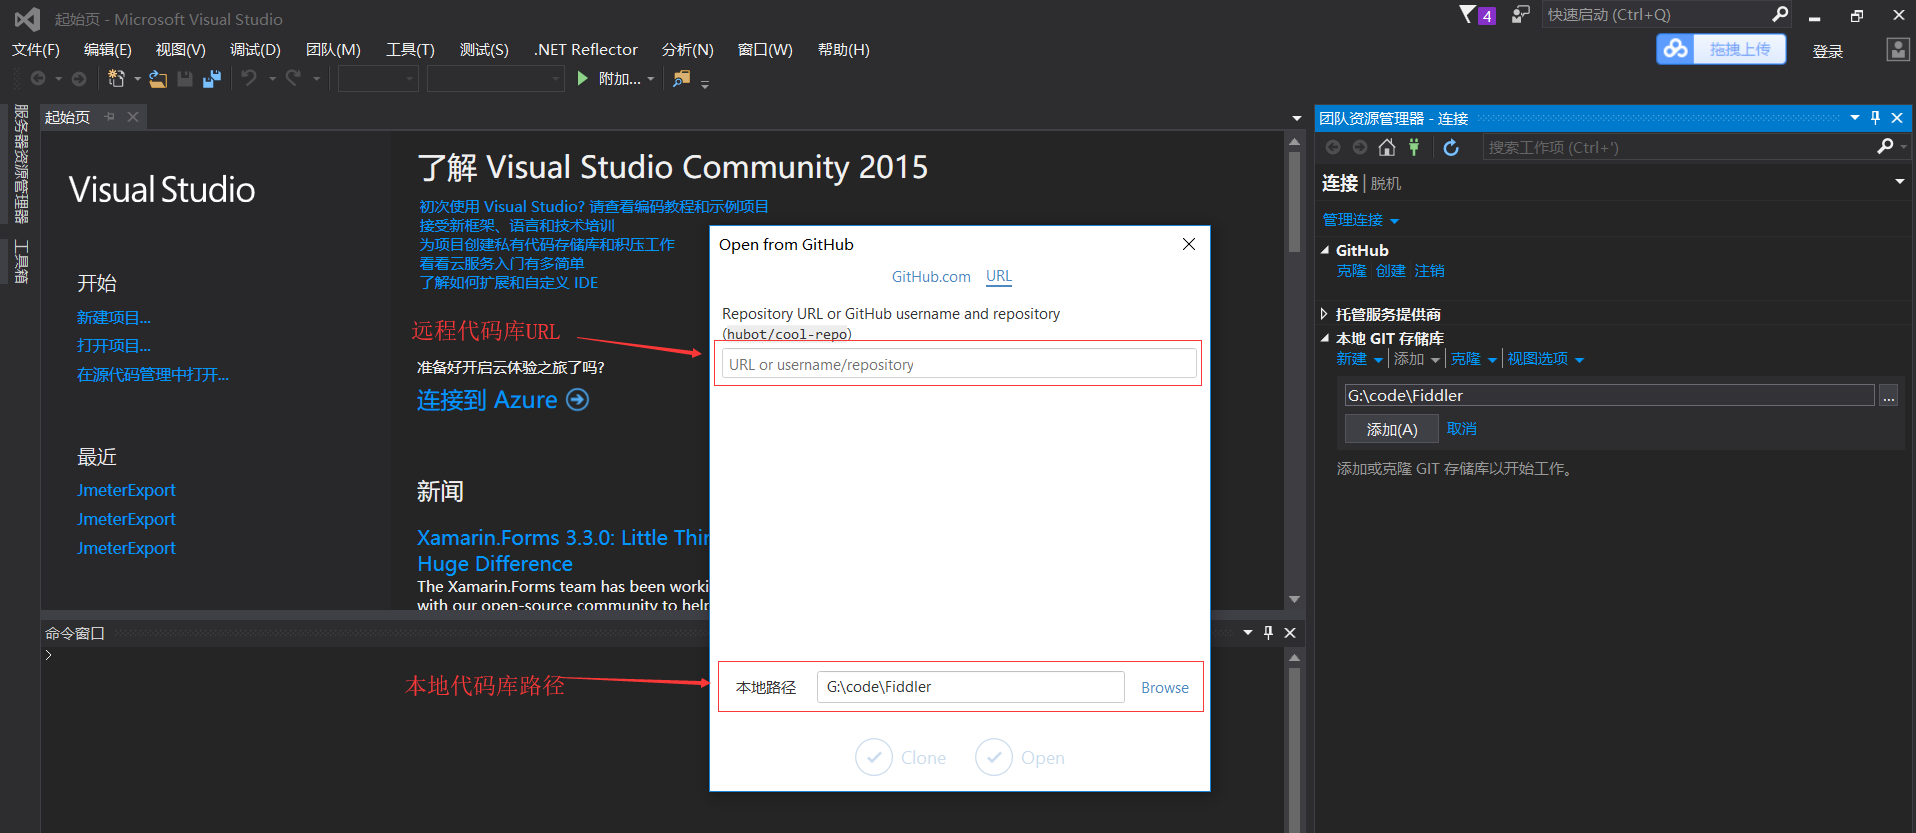Image resolution: width=1916 pixels, height=833 pixels.
Task: Open the File menu
Action: click(x=36, y=49)
